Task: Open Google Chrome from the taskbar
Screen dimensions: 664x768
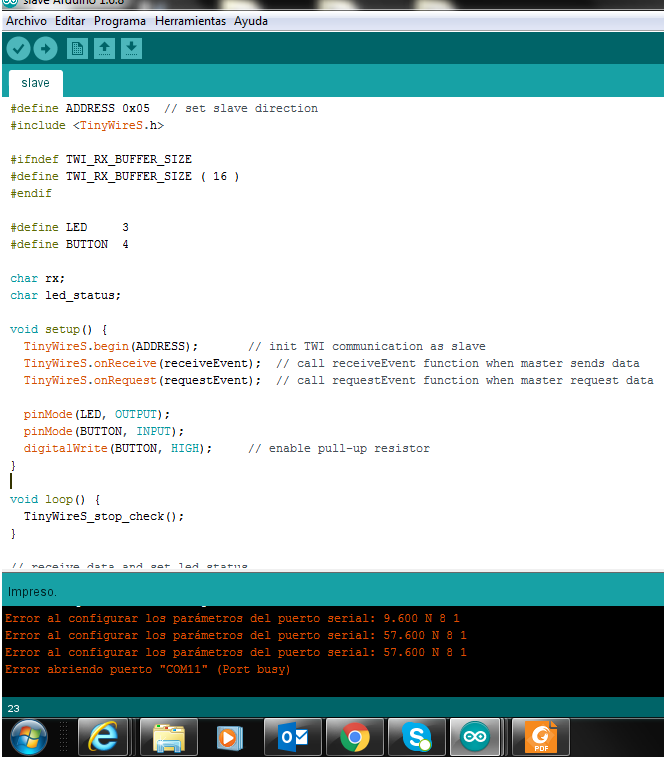Action: [355, 738]
